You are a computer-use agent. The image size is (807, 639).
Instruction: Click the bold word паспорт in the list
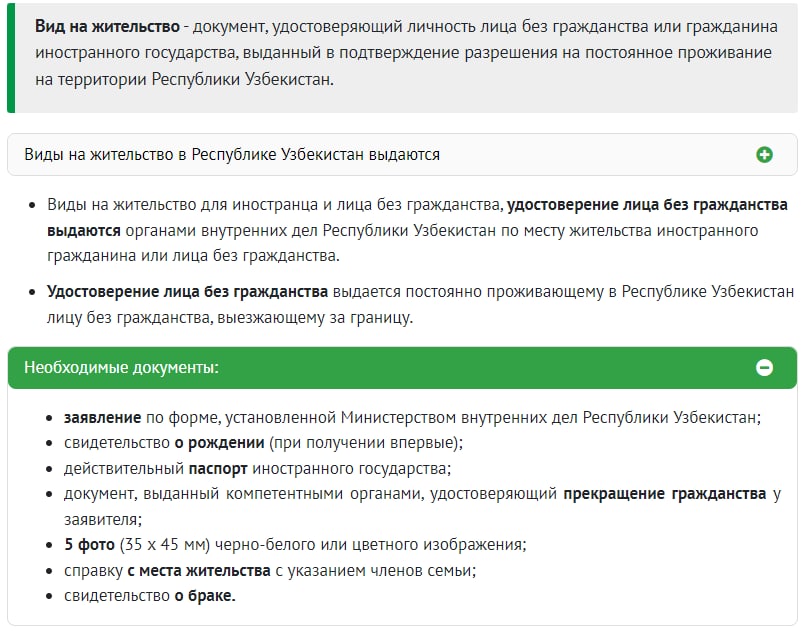click(218, 468)
